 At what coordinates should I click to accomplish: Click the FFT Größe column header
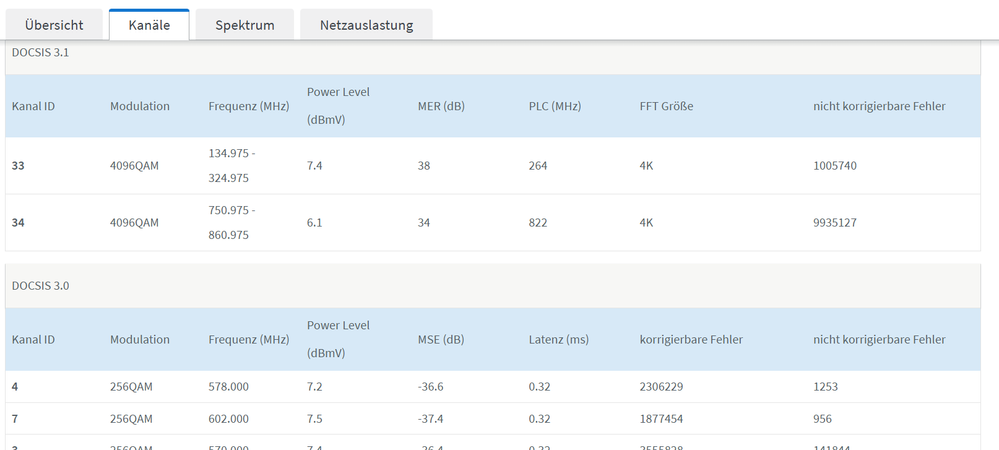click(x=666, y=106)
